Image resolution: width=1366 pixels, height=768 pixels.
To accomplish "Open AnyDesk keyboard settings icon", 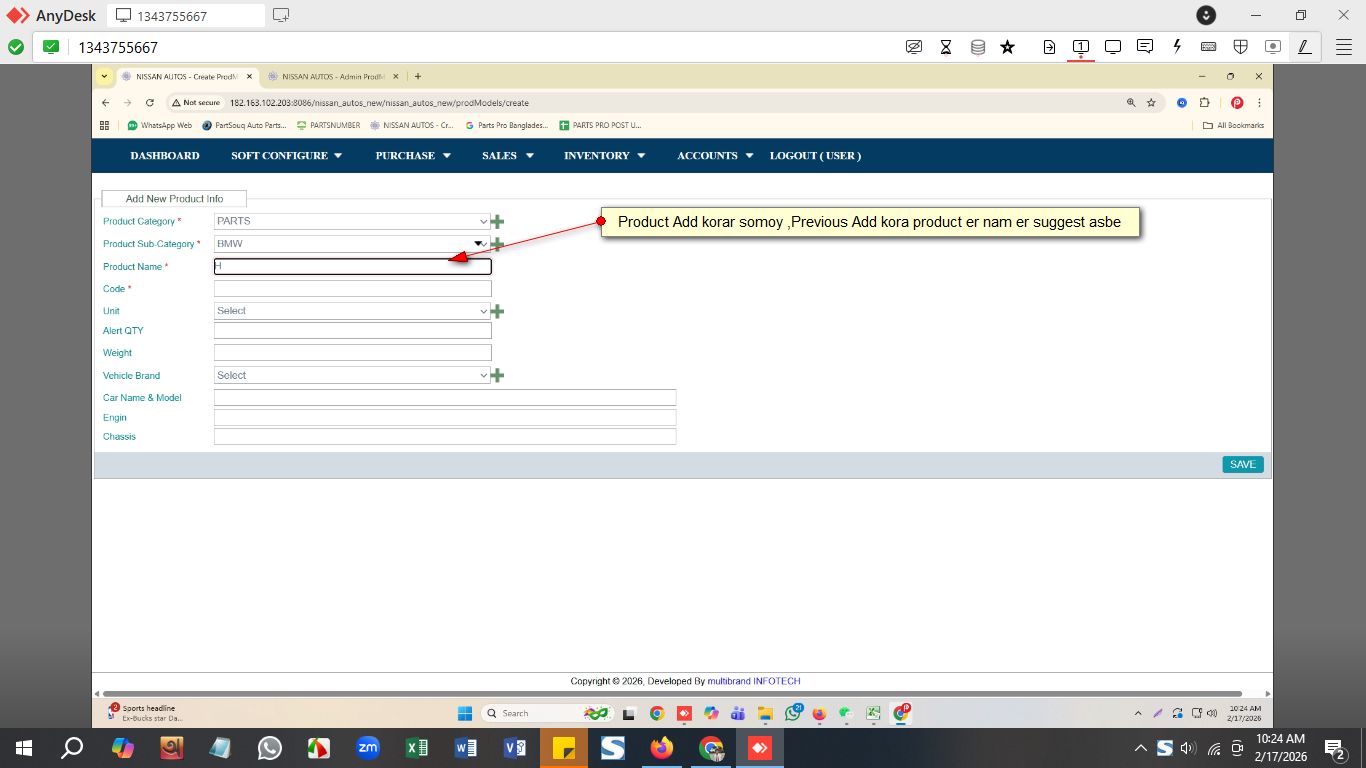I will [x=1208, y=47].
